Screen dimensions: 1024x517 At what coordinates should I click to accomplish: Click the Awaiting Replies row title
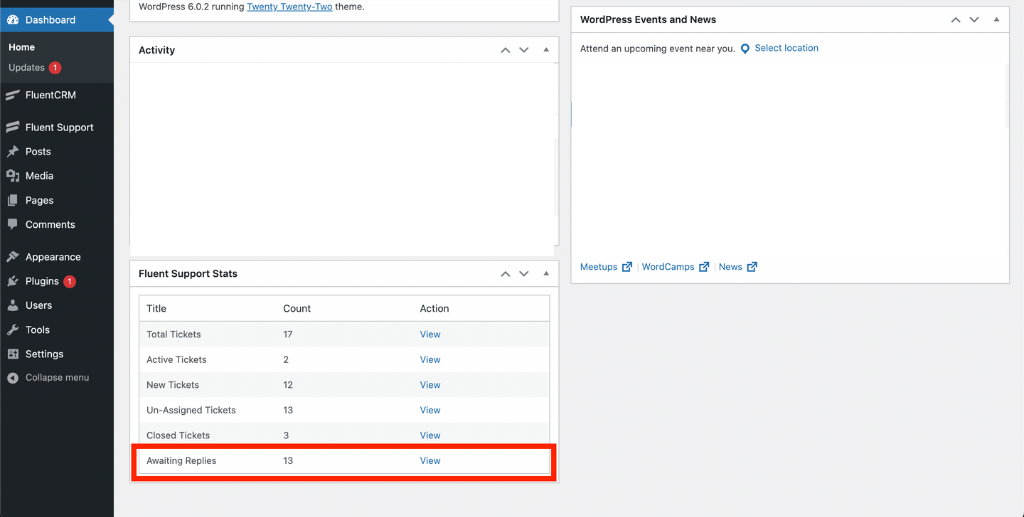coord(181,461)
